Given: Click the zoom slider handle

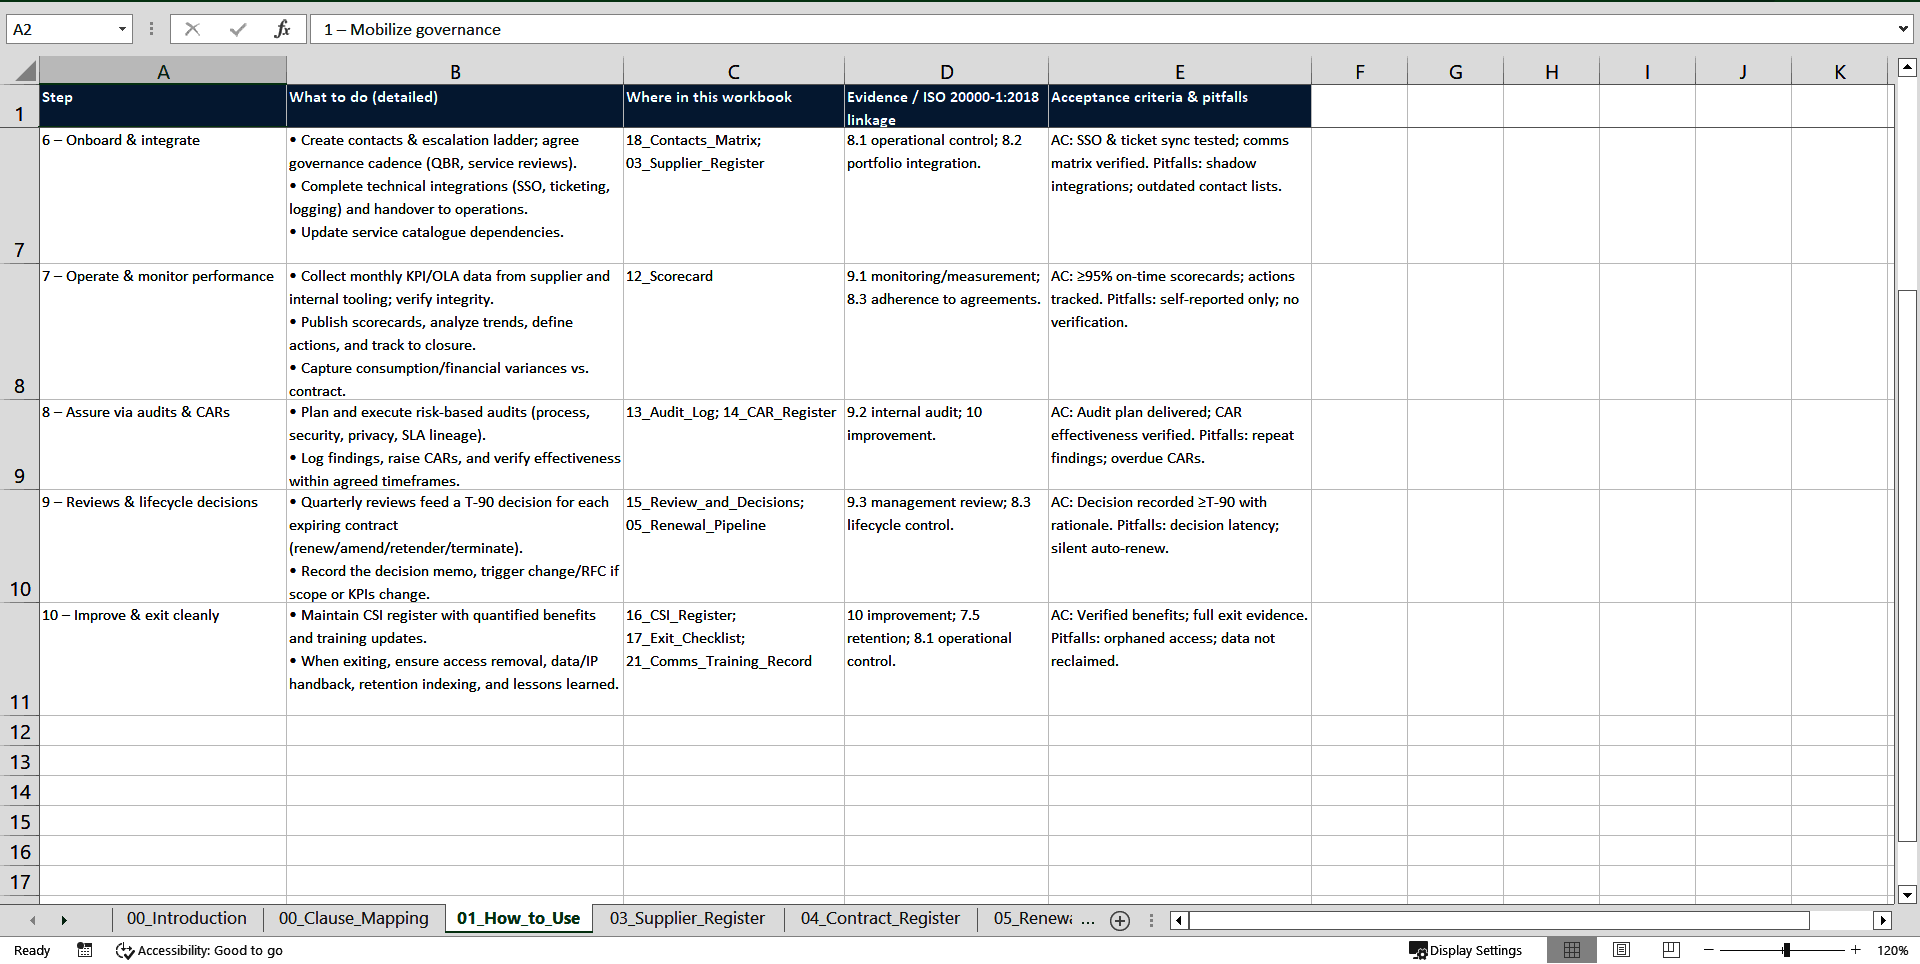Looking at the screenshot, I should coord(1786,950).
